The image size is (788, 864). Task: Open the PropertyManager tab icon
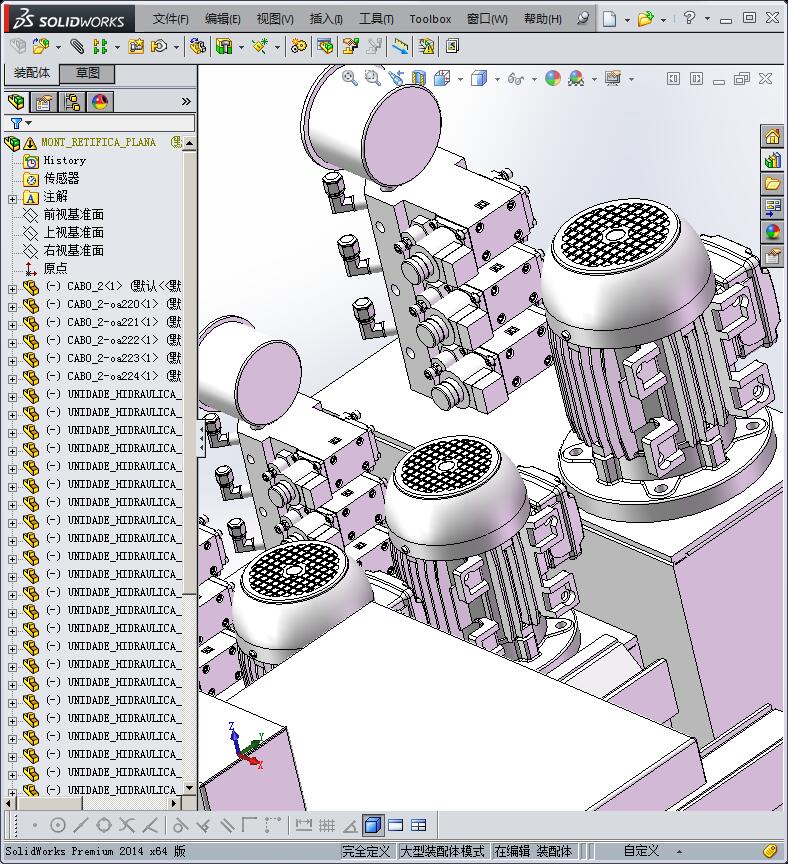pyautogui.click(x=44, y=102)
